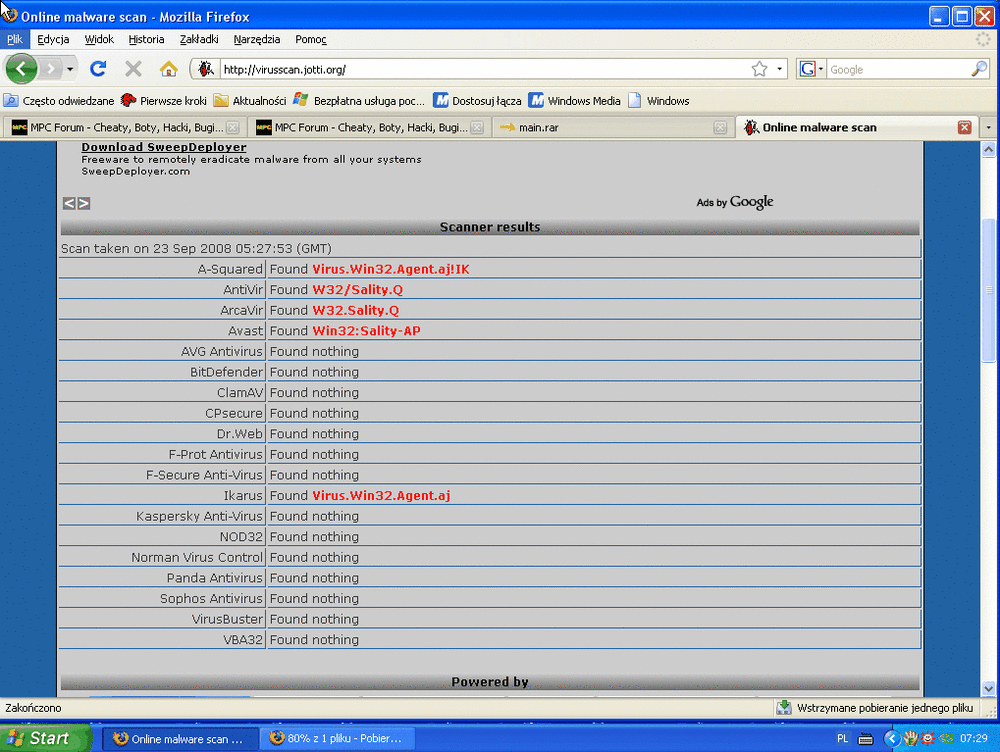
Task: Go back with the green Back arrow
Action: point(21,69)
